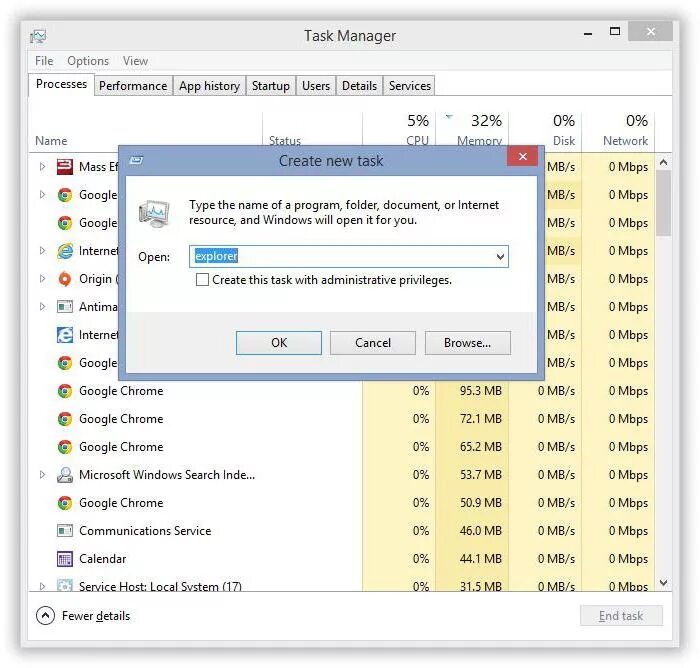Sort by the Name column header
The height and width of the screenshot is (668, 700).
(51, 141)
